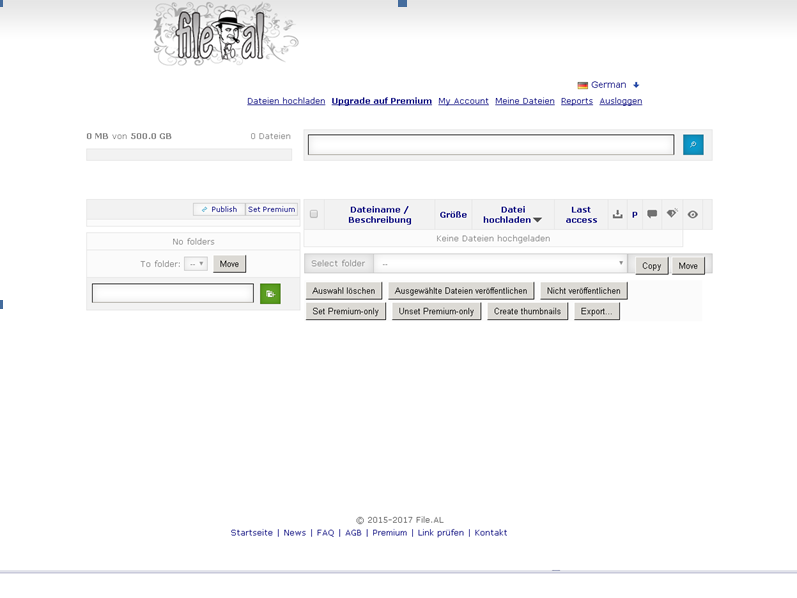Click the '0 MB von 500.0 GB' text
This screenshot has width=797, height=598.
point(129,136)
